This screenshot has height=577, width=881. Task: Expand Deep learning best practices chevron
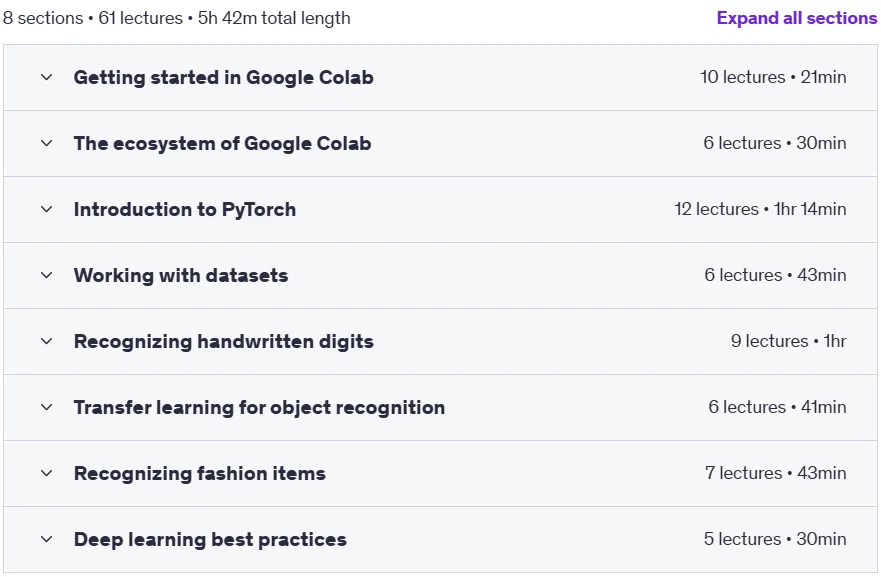tap(47, 539)
